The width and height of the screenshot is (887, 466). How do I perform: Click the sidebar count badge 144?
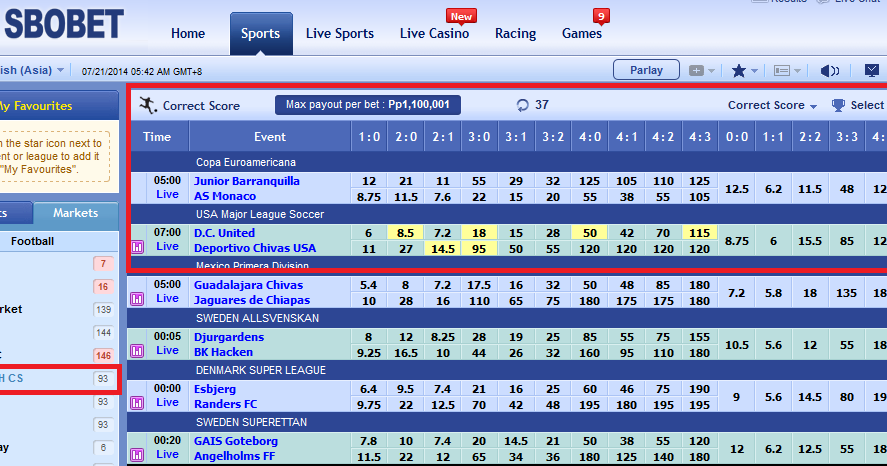pyautogui.click(x=103, y=333)
